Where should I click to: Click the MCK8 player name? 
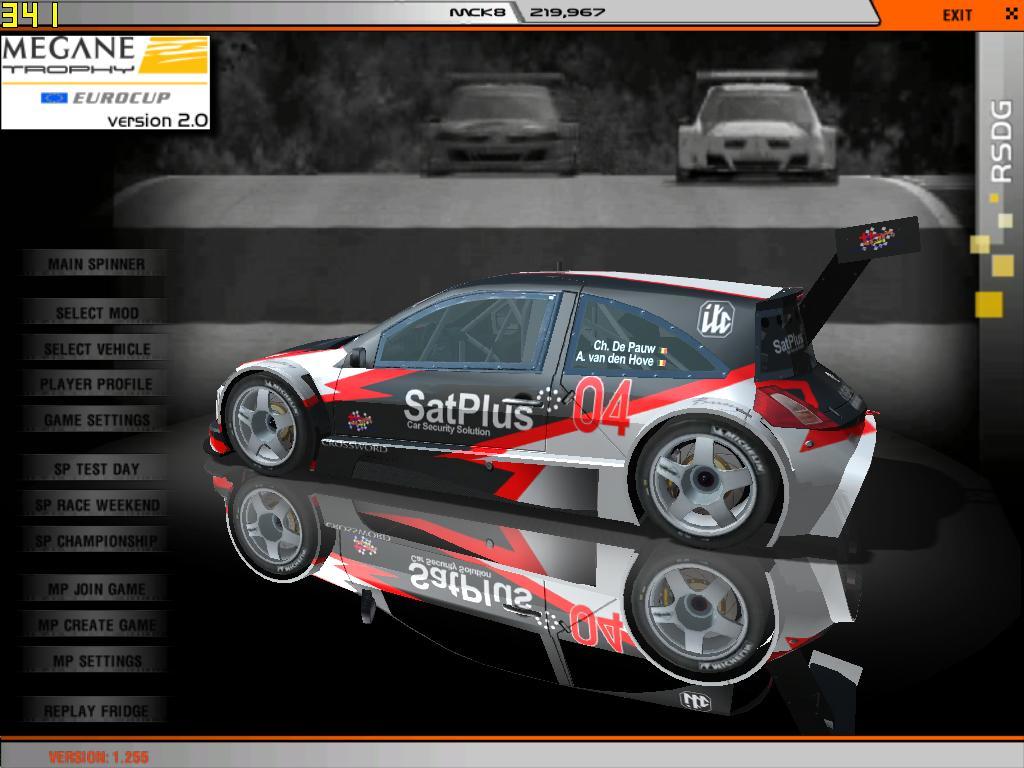(477, 12)
